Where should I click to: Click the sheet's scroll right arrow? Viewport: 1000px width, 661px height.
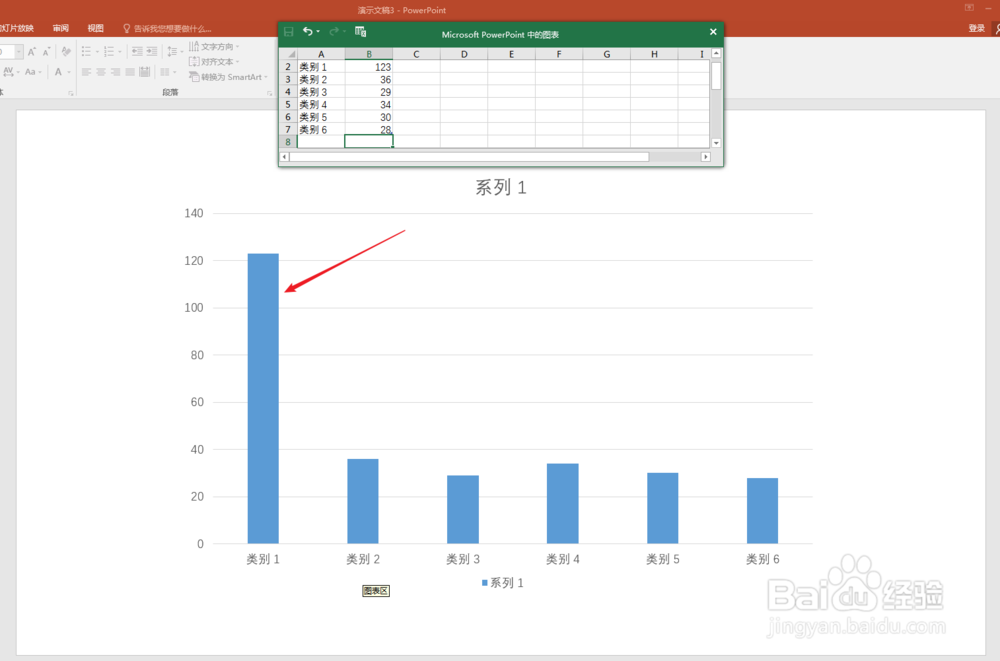pyautogui.click(x=705, y=156)
